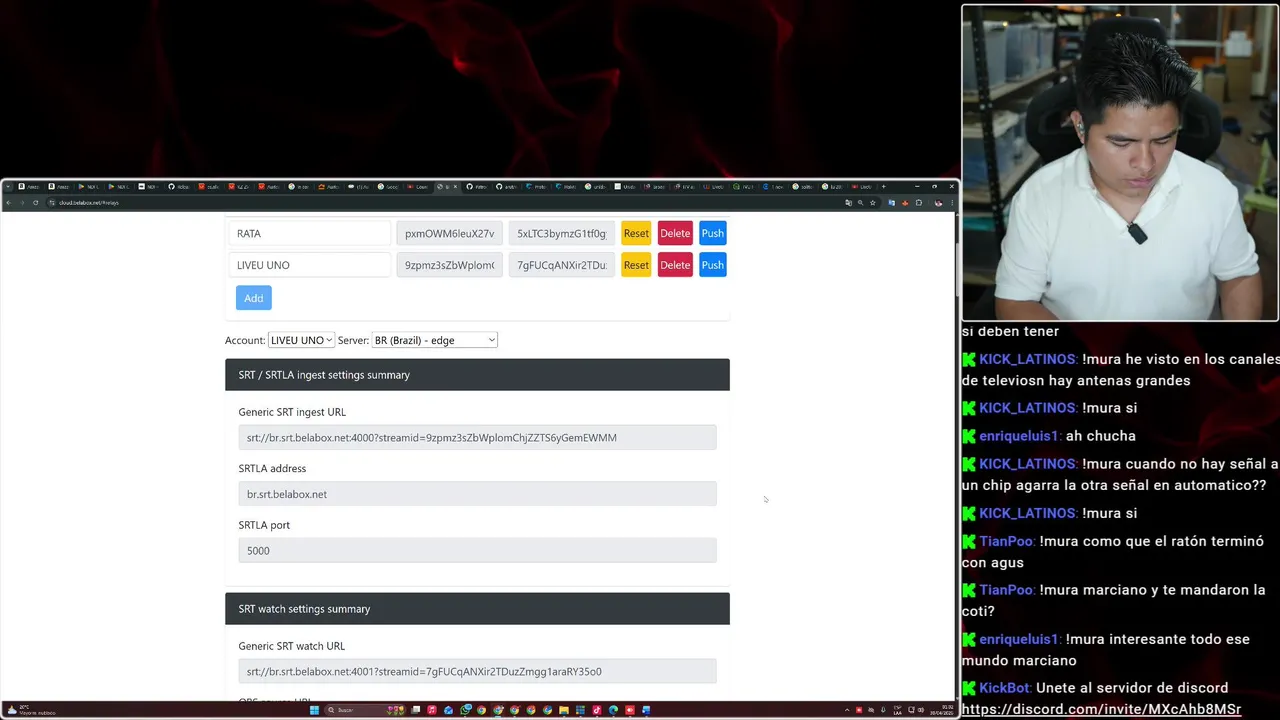
Task: Open the Chrome three-dot menu
Action: tap(952, 203)
